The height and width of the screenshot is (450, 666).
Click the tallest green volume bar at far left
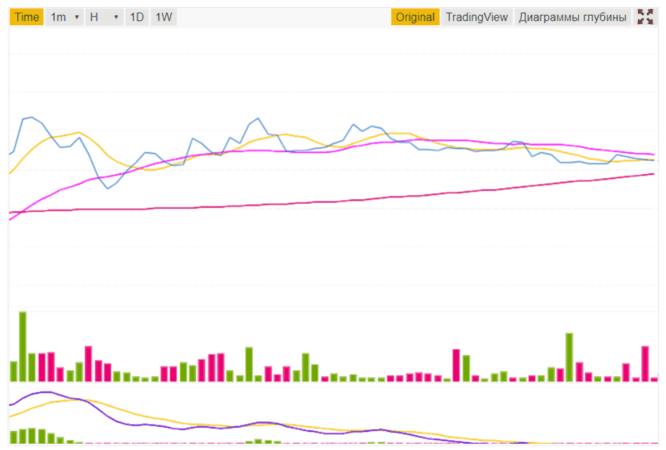(x=22, y=345)
